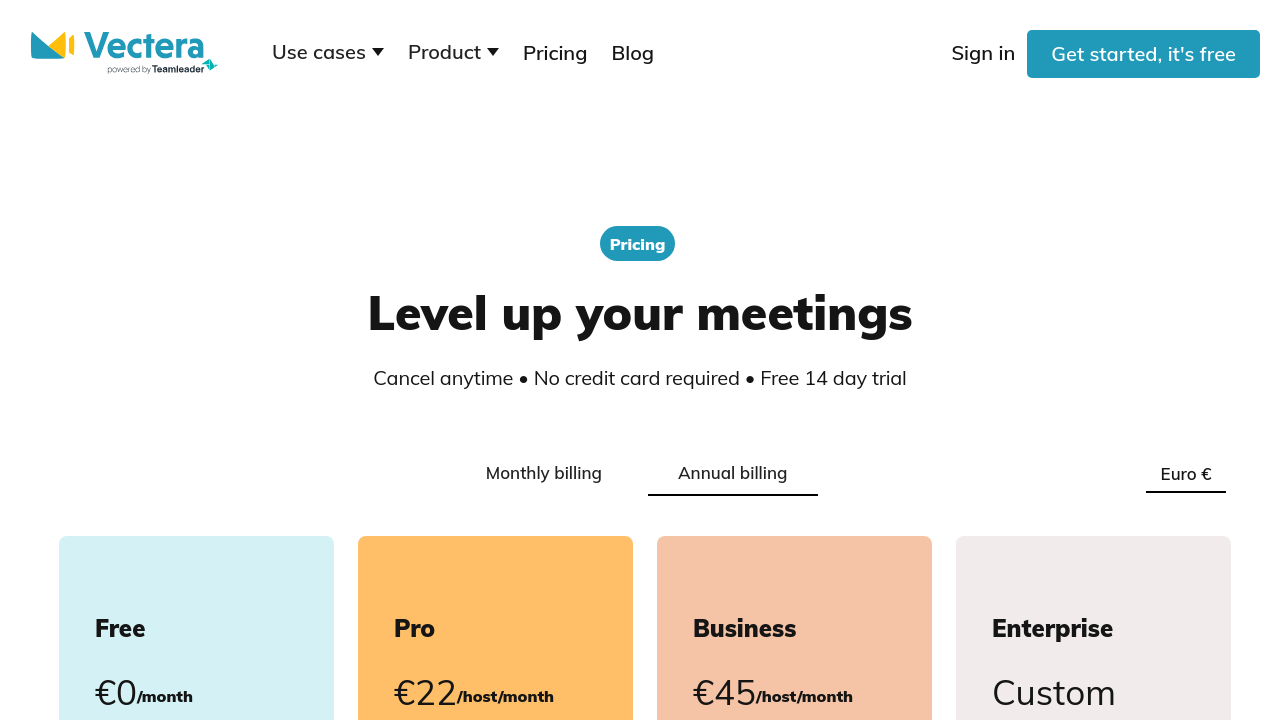Click the Sign in link
The image size is (1280, 720).
(x=982, y=53)
